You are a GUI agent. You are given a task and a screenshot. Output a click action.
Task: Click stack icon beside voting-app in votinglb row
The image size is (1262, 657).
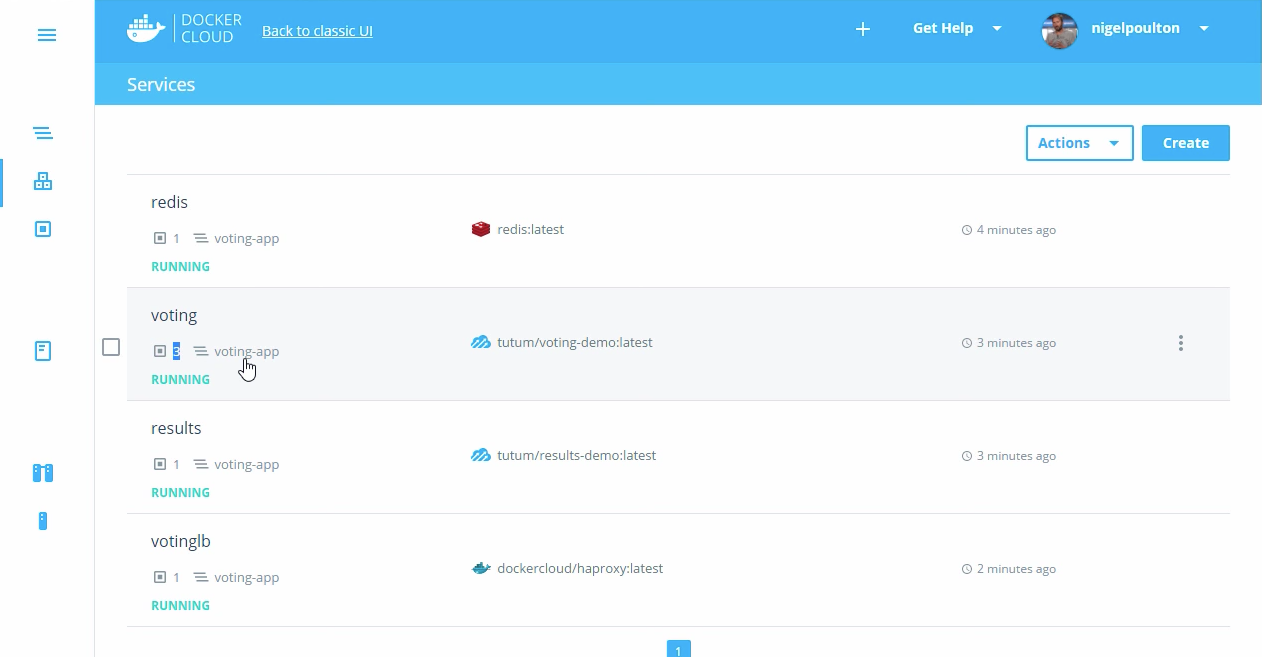[x=201, y=577]
